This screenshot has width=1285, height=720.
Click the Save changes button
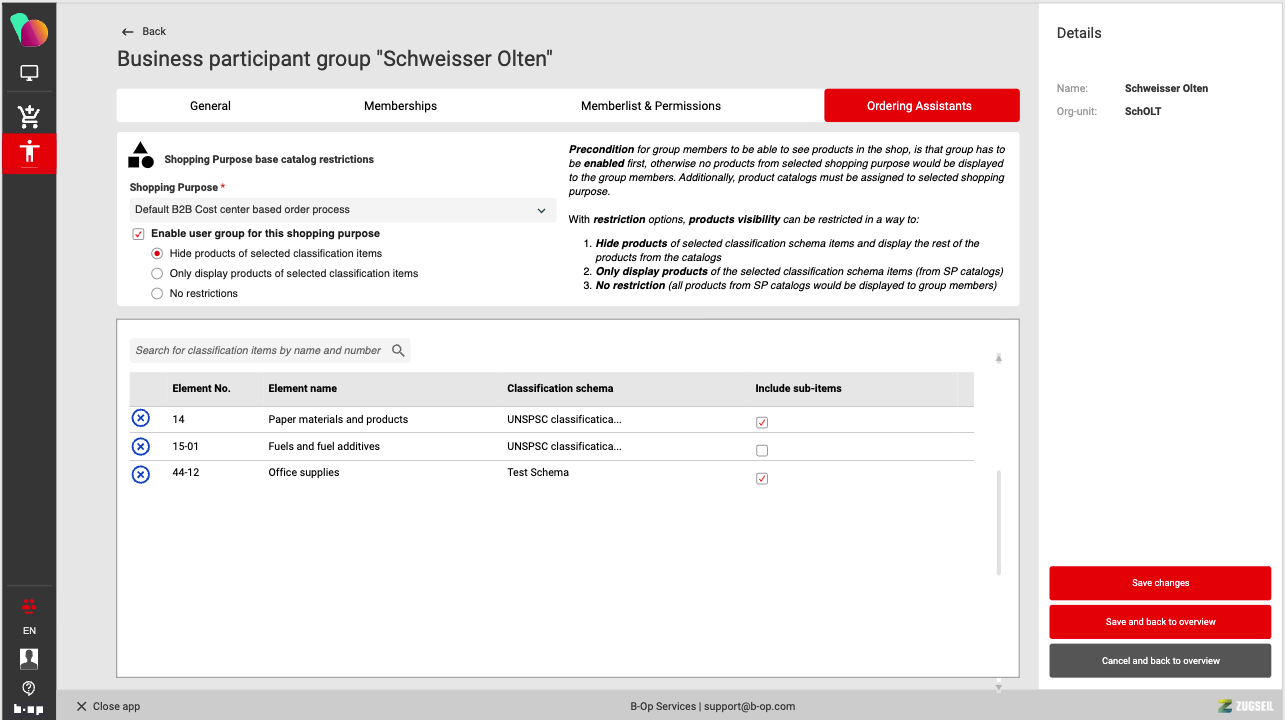point(1160,583)
